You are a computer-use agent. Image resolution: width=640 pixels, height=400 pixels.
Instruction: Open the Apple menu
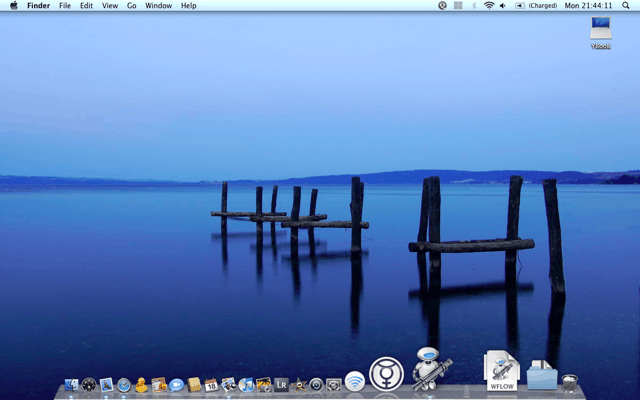[x=14, y=6]
